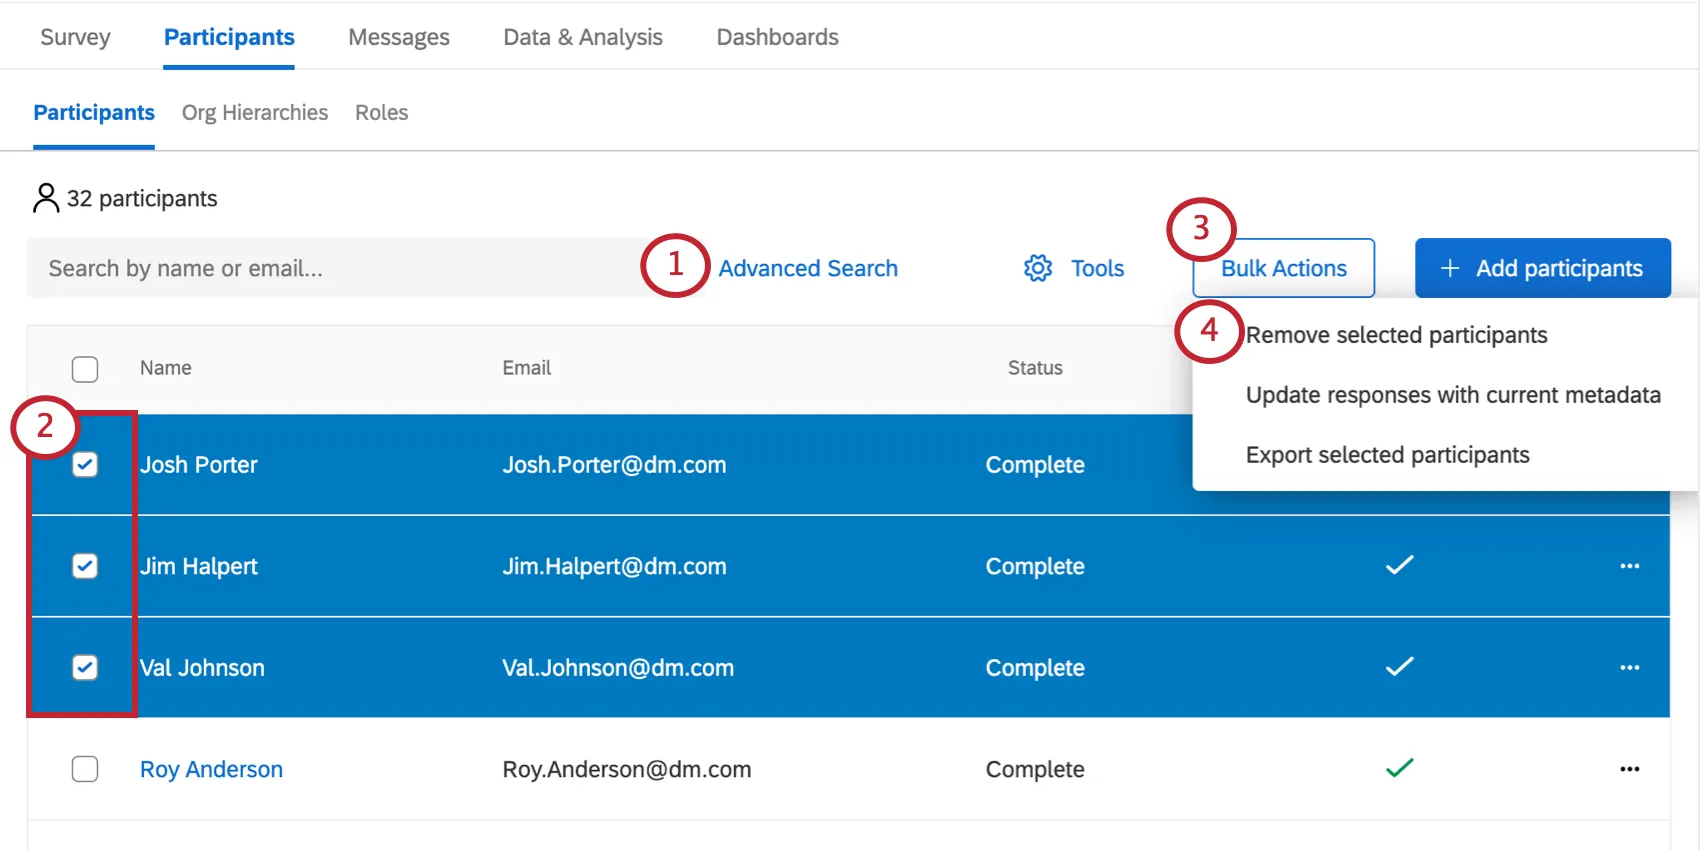Choose Update responses with current metadata
1700x850 pixels.
1452,395
